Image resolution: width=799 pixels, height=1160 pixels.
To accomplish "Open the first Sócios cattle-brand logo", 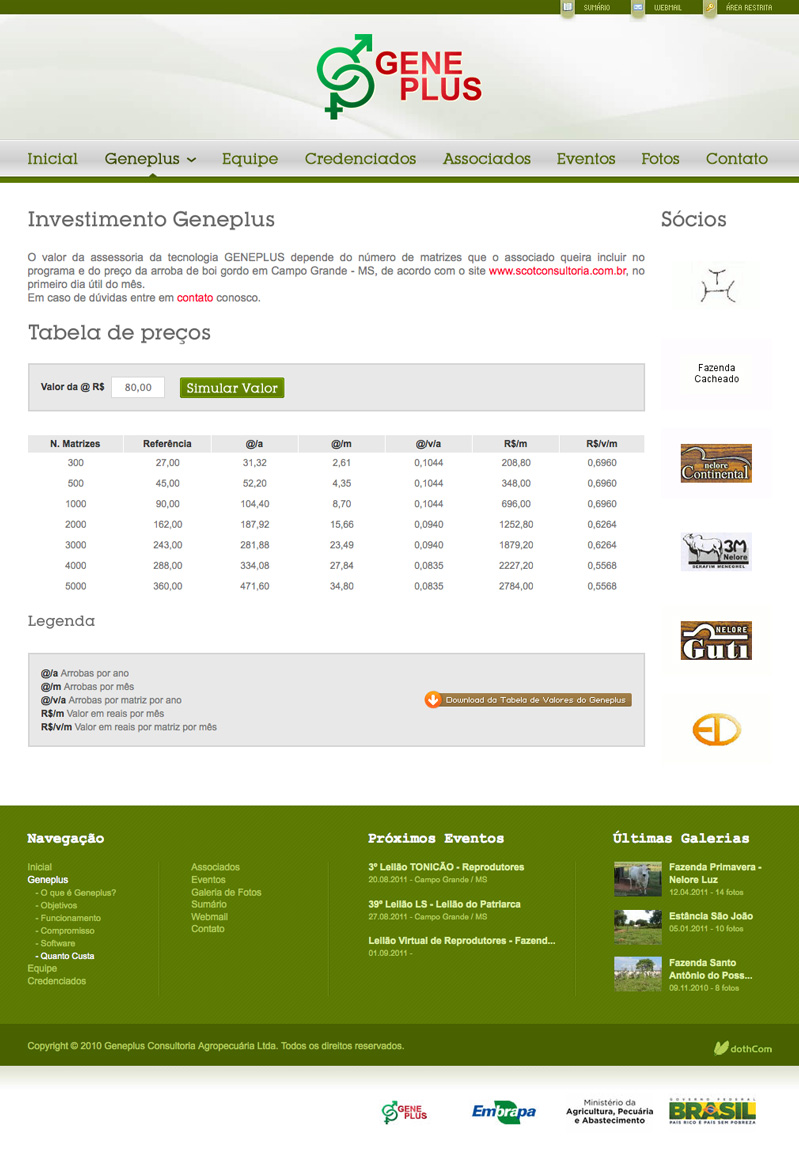I will point(717,286).
